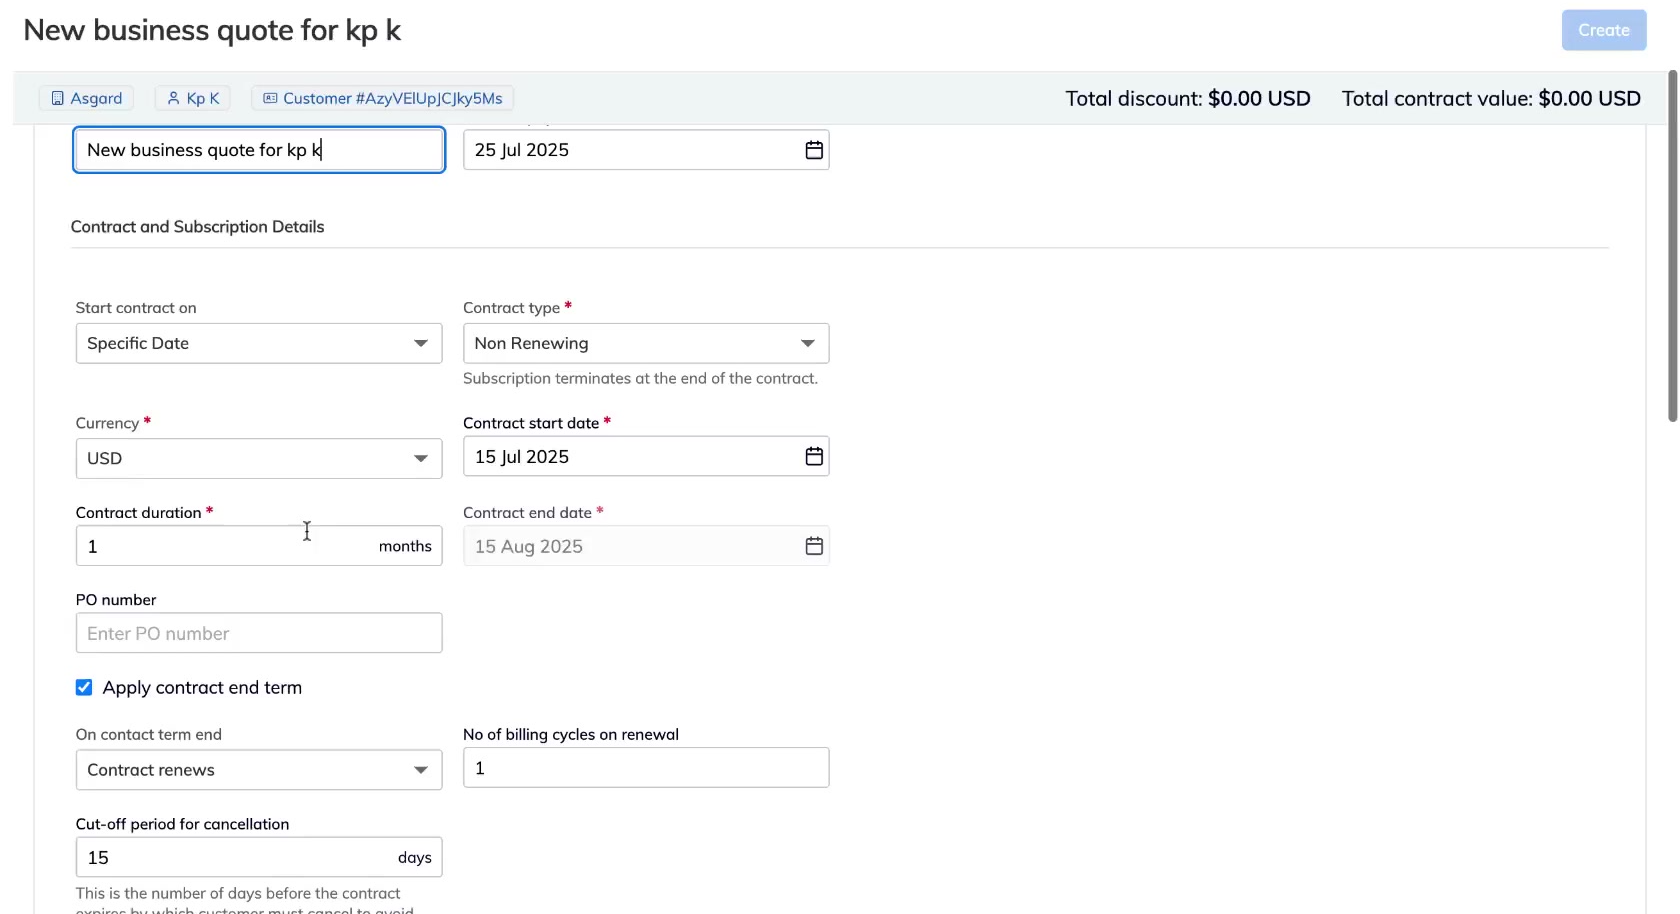Click the PO number input field
The image size is (1680, 914).
point(258,634)
